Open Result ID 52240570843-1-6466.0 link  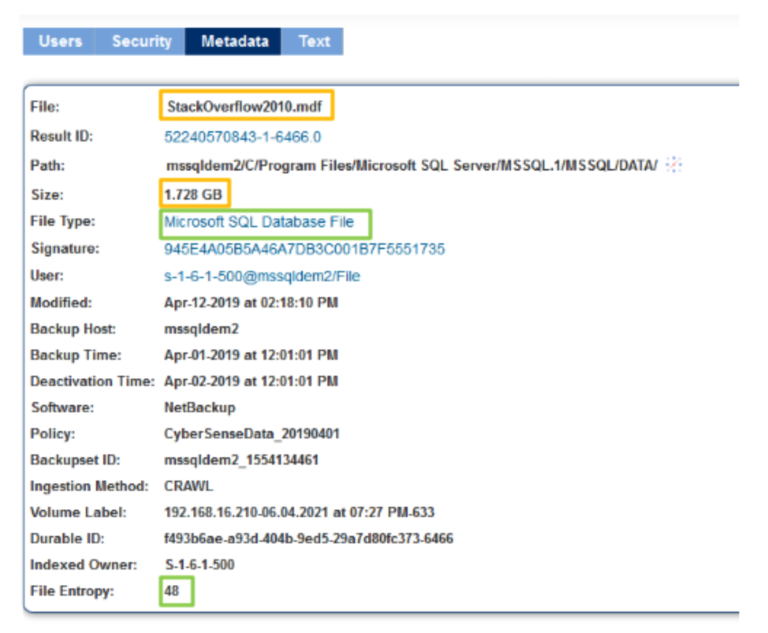click(x=242, y=137)
